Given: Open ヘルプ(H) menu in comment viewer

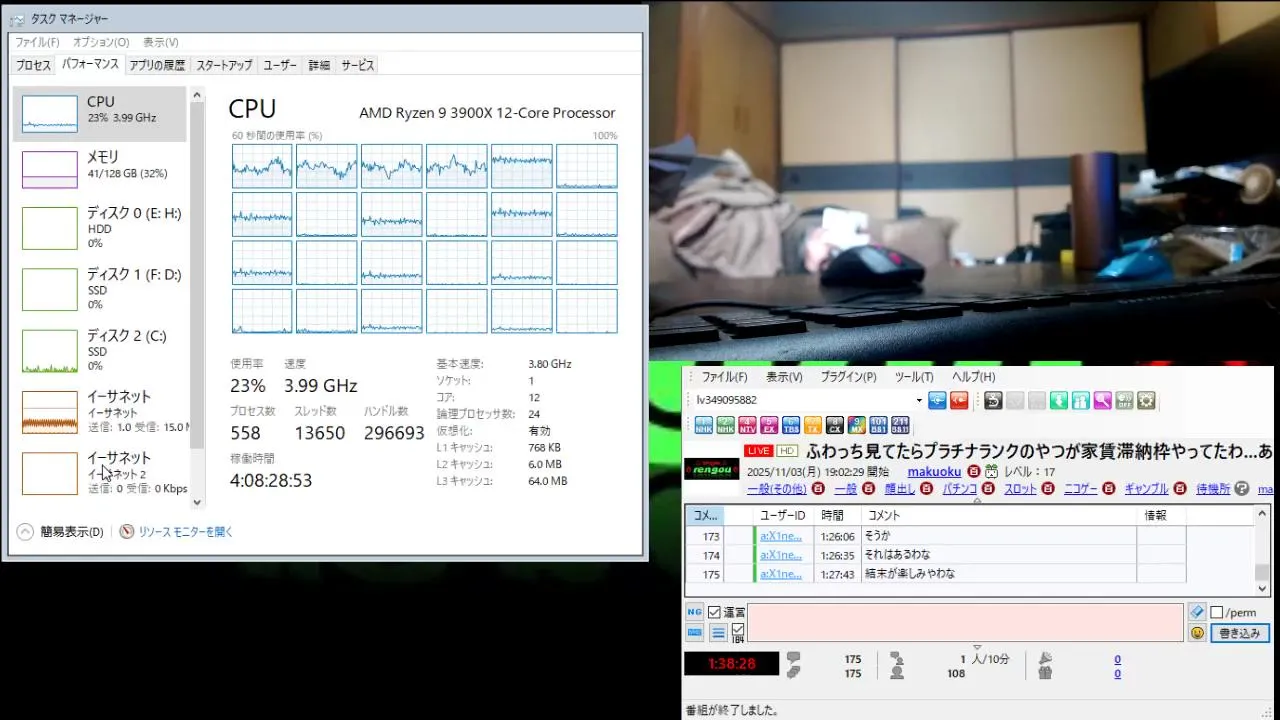Looking at the screenshot, I should (973, 377).
